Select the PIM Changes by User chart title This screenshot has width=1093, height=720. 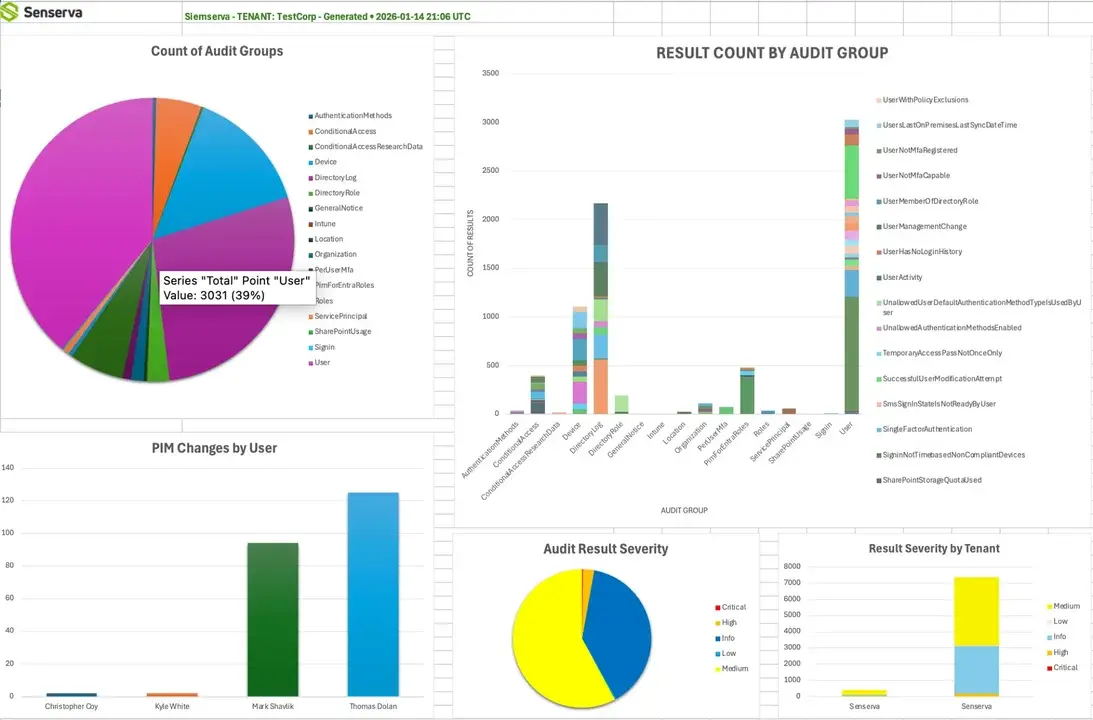point(215,447)
